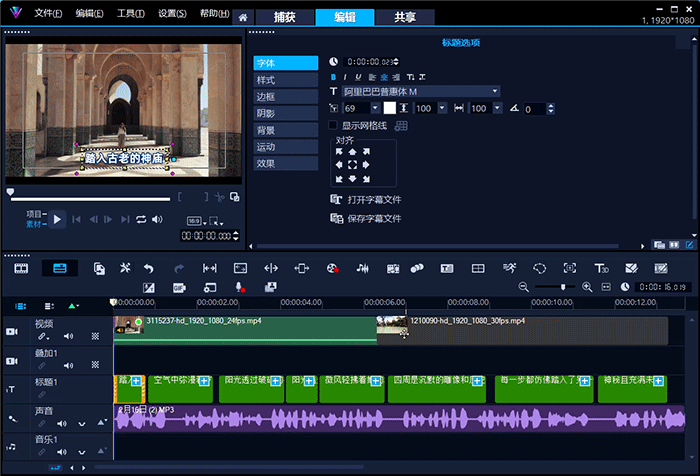
Task: Open the subtitle editor icon
Action: (447, 268)
